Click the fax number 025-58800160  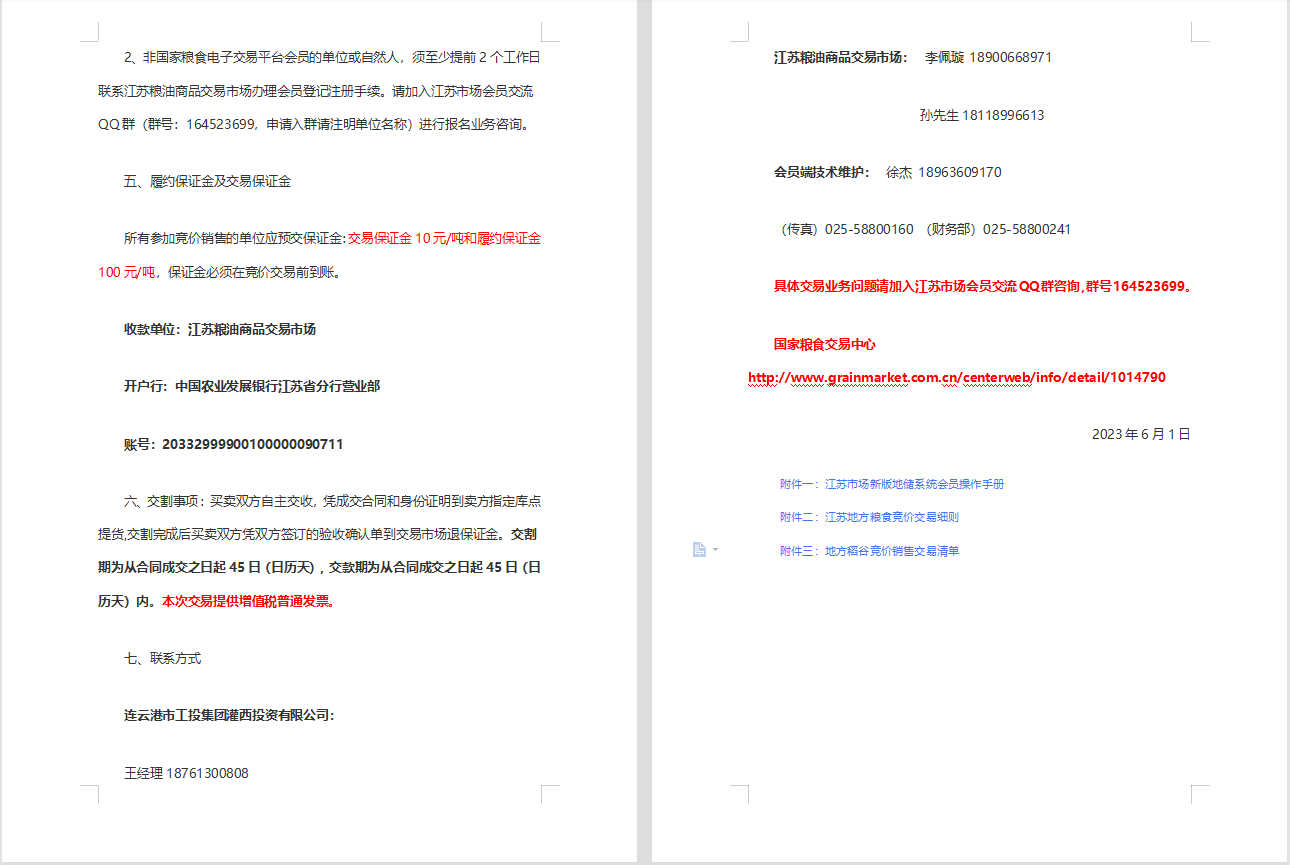pyautogui.click(x=868, y=229)
